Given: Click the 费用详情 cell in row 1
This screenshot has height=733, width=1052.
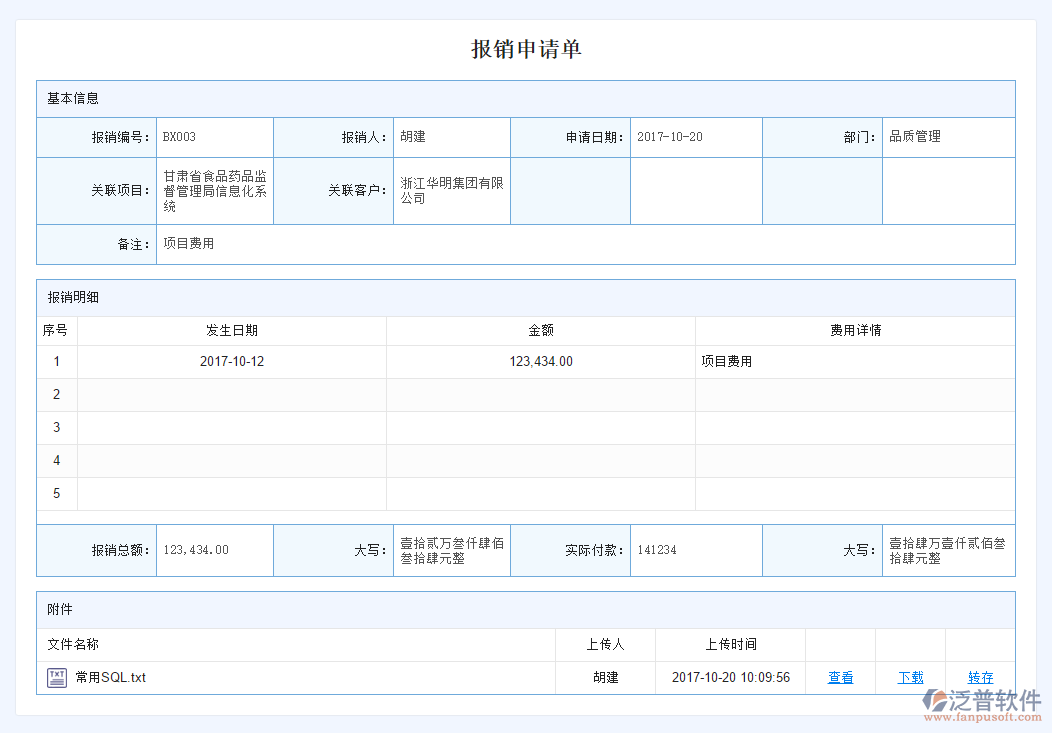Looking at the screenshot, I should point(727,362).
